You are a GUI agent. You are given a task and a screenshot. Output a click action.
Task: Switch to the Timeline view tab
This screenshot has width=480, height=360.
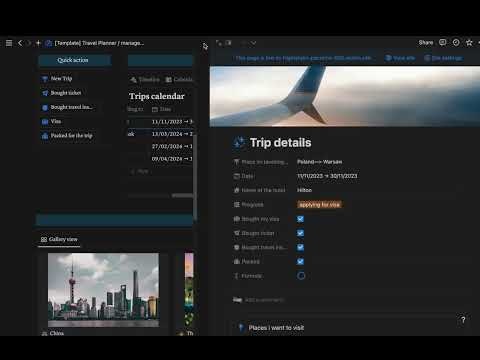(145, 80)
